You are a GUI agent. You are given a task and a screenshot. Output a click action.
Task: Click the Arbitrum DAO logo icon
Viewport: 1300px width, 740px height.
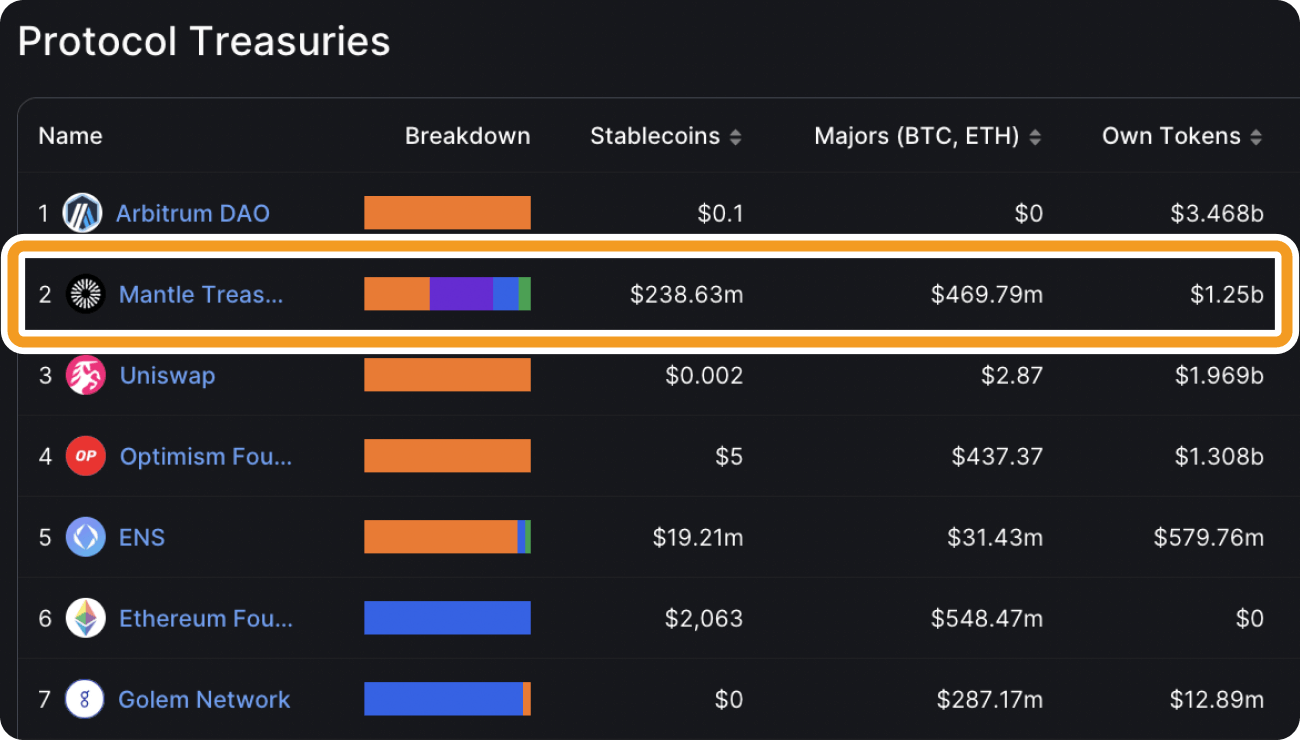pos(82,213)
